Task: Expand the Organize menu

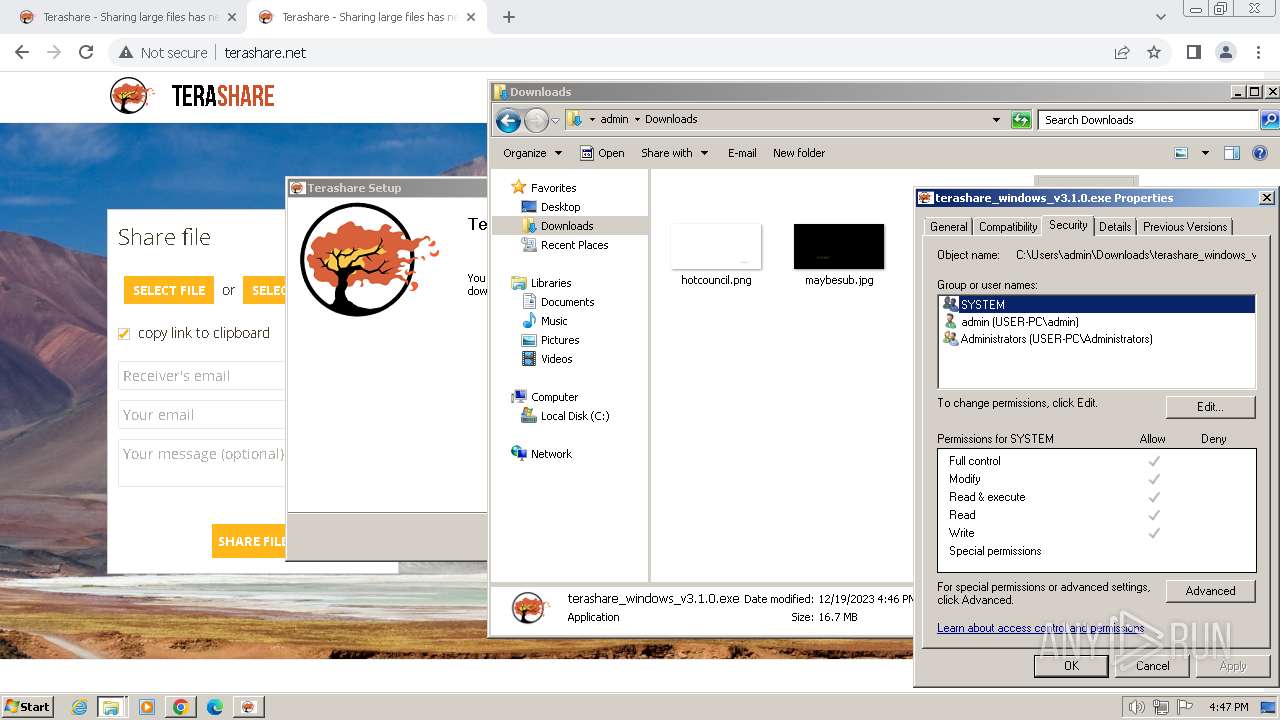Action: tap(532, 153)
